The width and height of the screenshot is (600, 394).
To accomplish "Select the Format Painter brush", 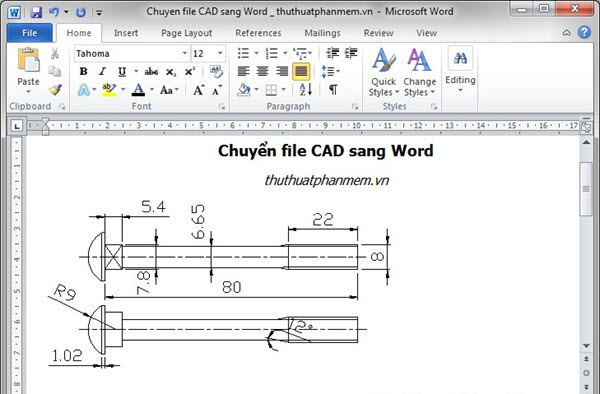I will tap(55, 90).
